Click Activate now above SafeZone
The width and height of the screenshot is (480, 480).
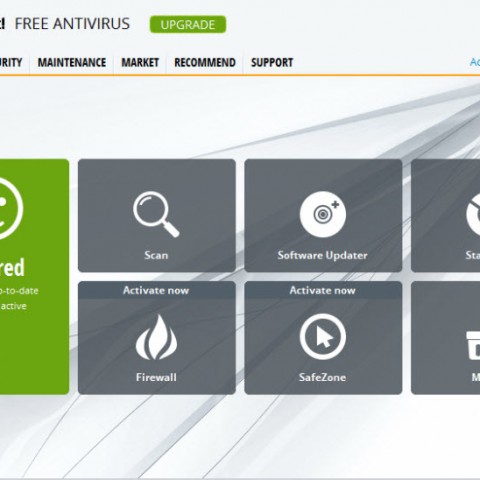[x=322, y=290]
